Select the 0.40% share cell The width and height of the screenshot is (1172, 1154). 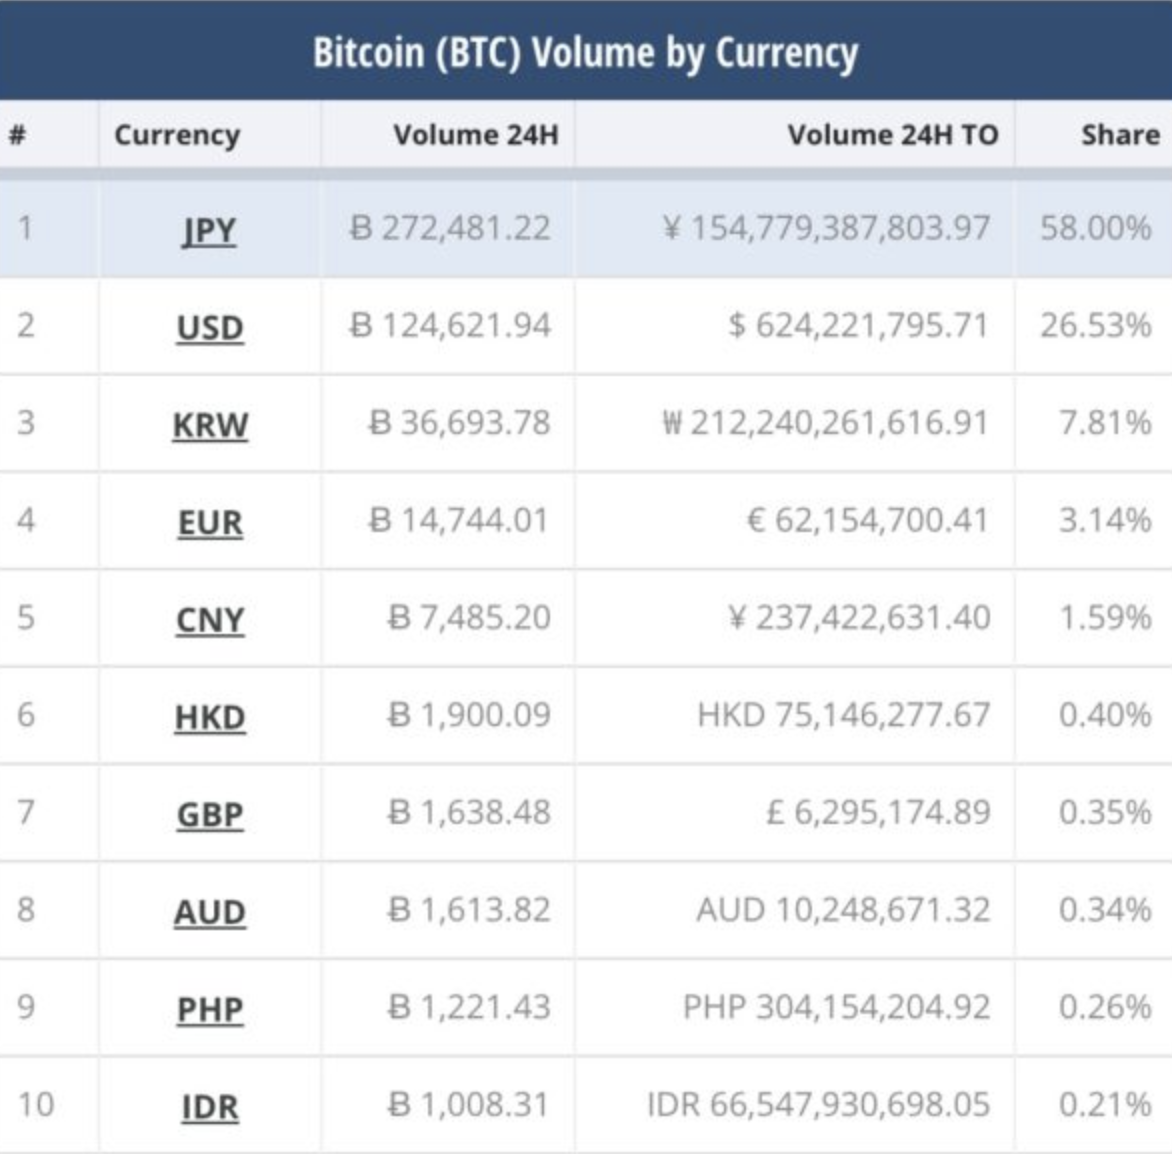pyautogui.click(x=1105, y=715)
